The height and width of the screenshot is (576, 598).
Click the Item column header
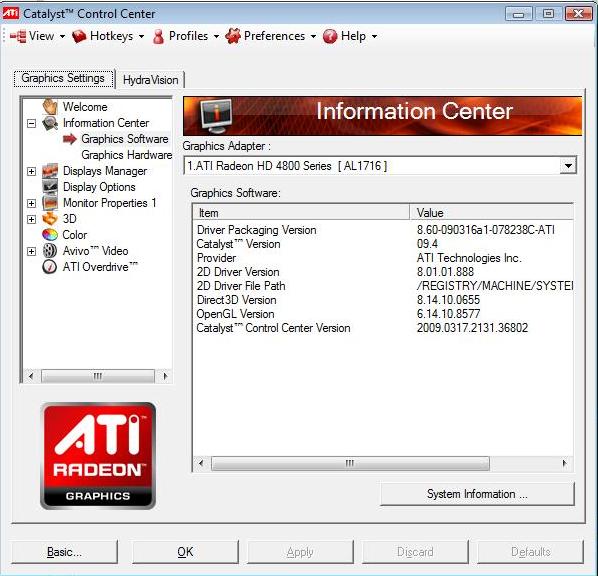pyautogui.click(x=301, y=212)
